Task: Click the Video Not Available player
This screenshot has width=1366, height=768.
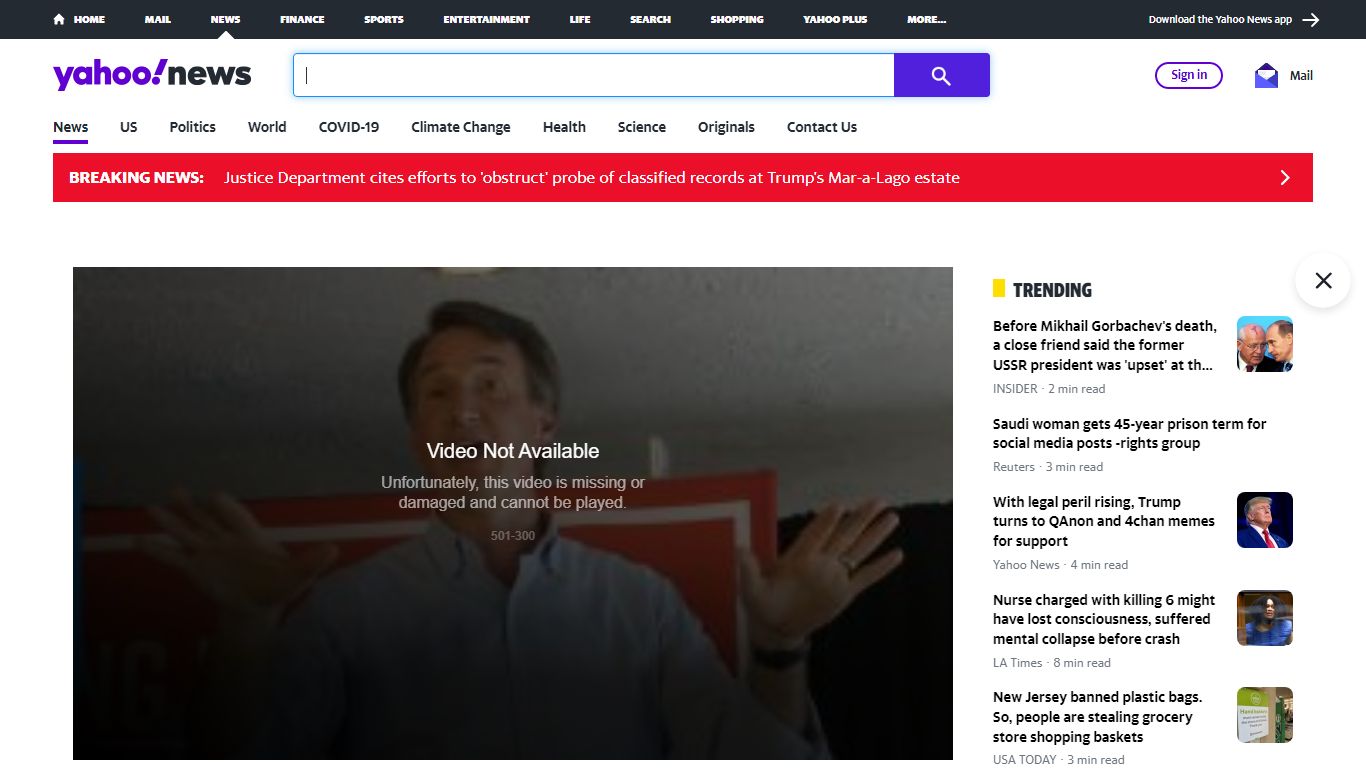Action: [513, 513]
